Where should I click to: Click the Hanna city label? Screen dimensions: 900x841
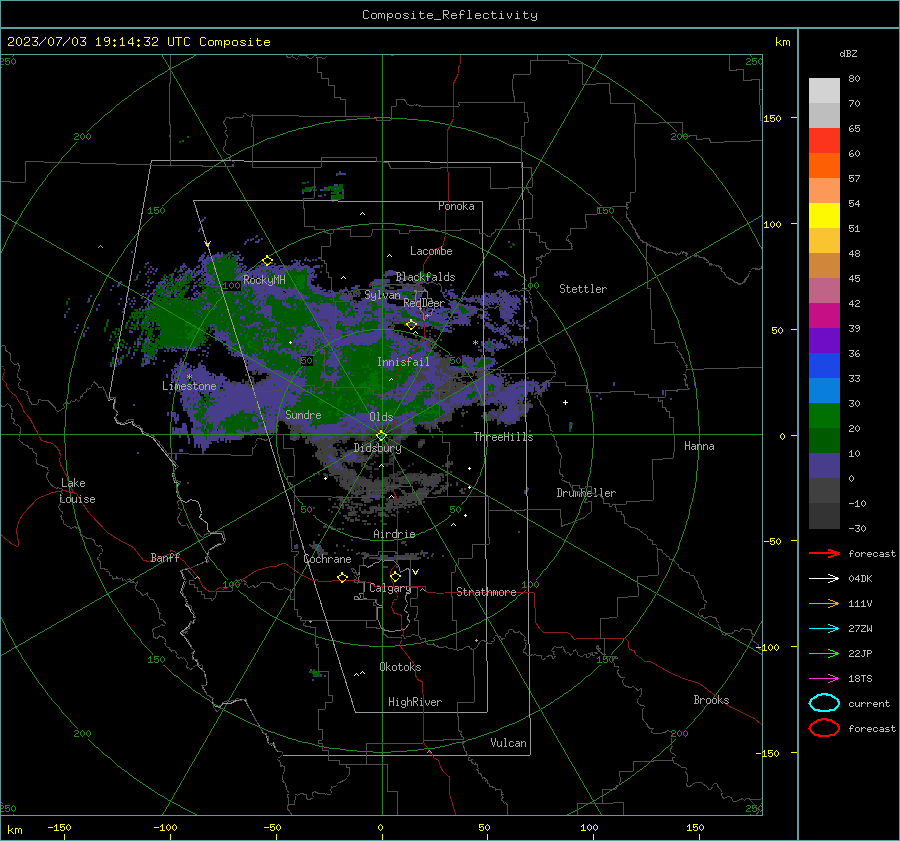point(699,446)
